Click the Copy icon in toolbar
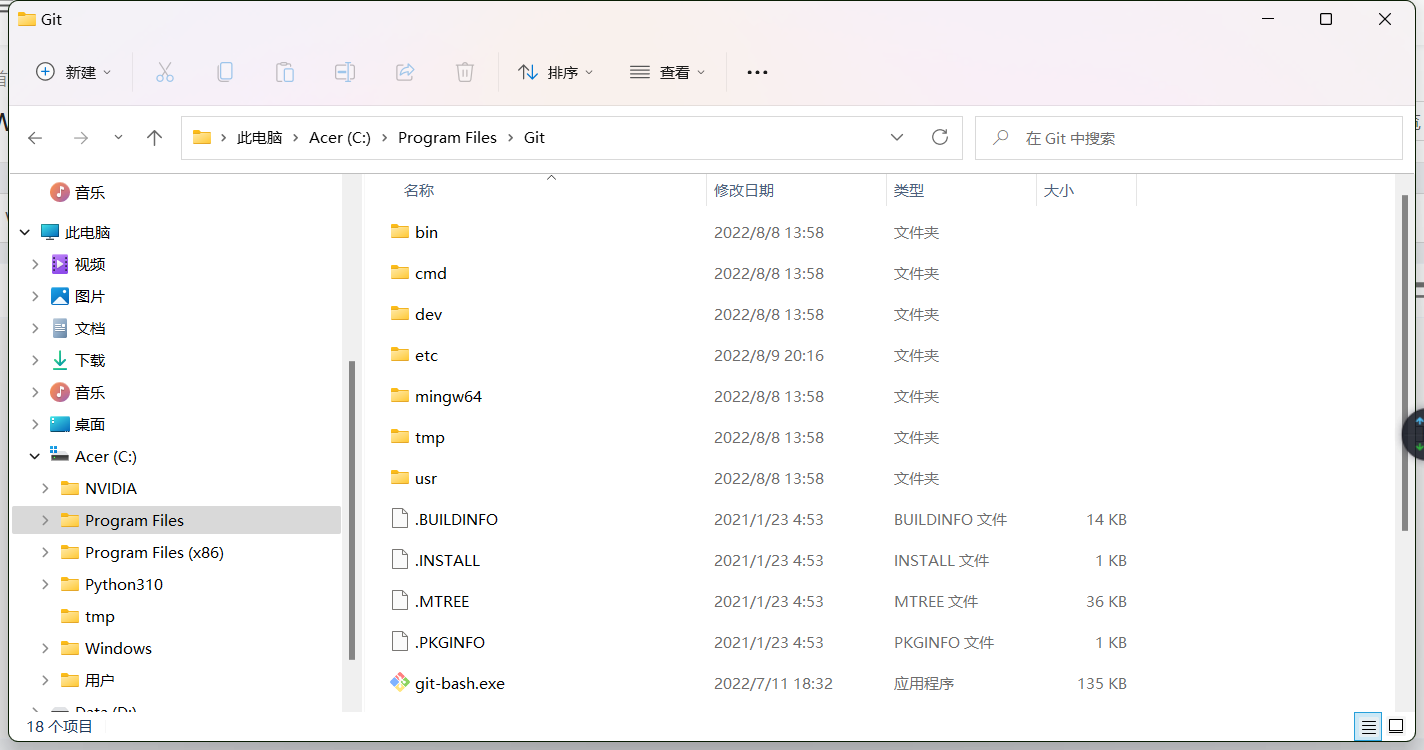The image size is (1424, 750). pyautogui.click(x=225, y=72)
